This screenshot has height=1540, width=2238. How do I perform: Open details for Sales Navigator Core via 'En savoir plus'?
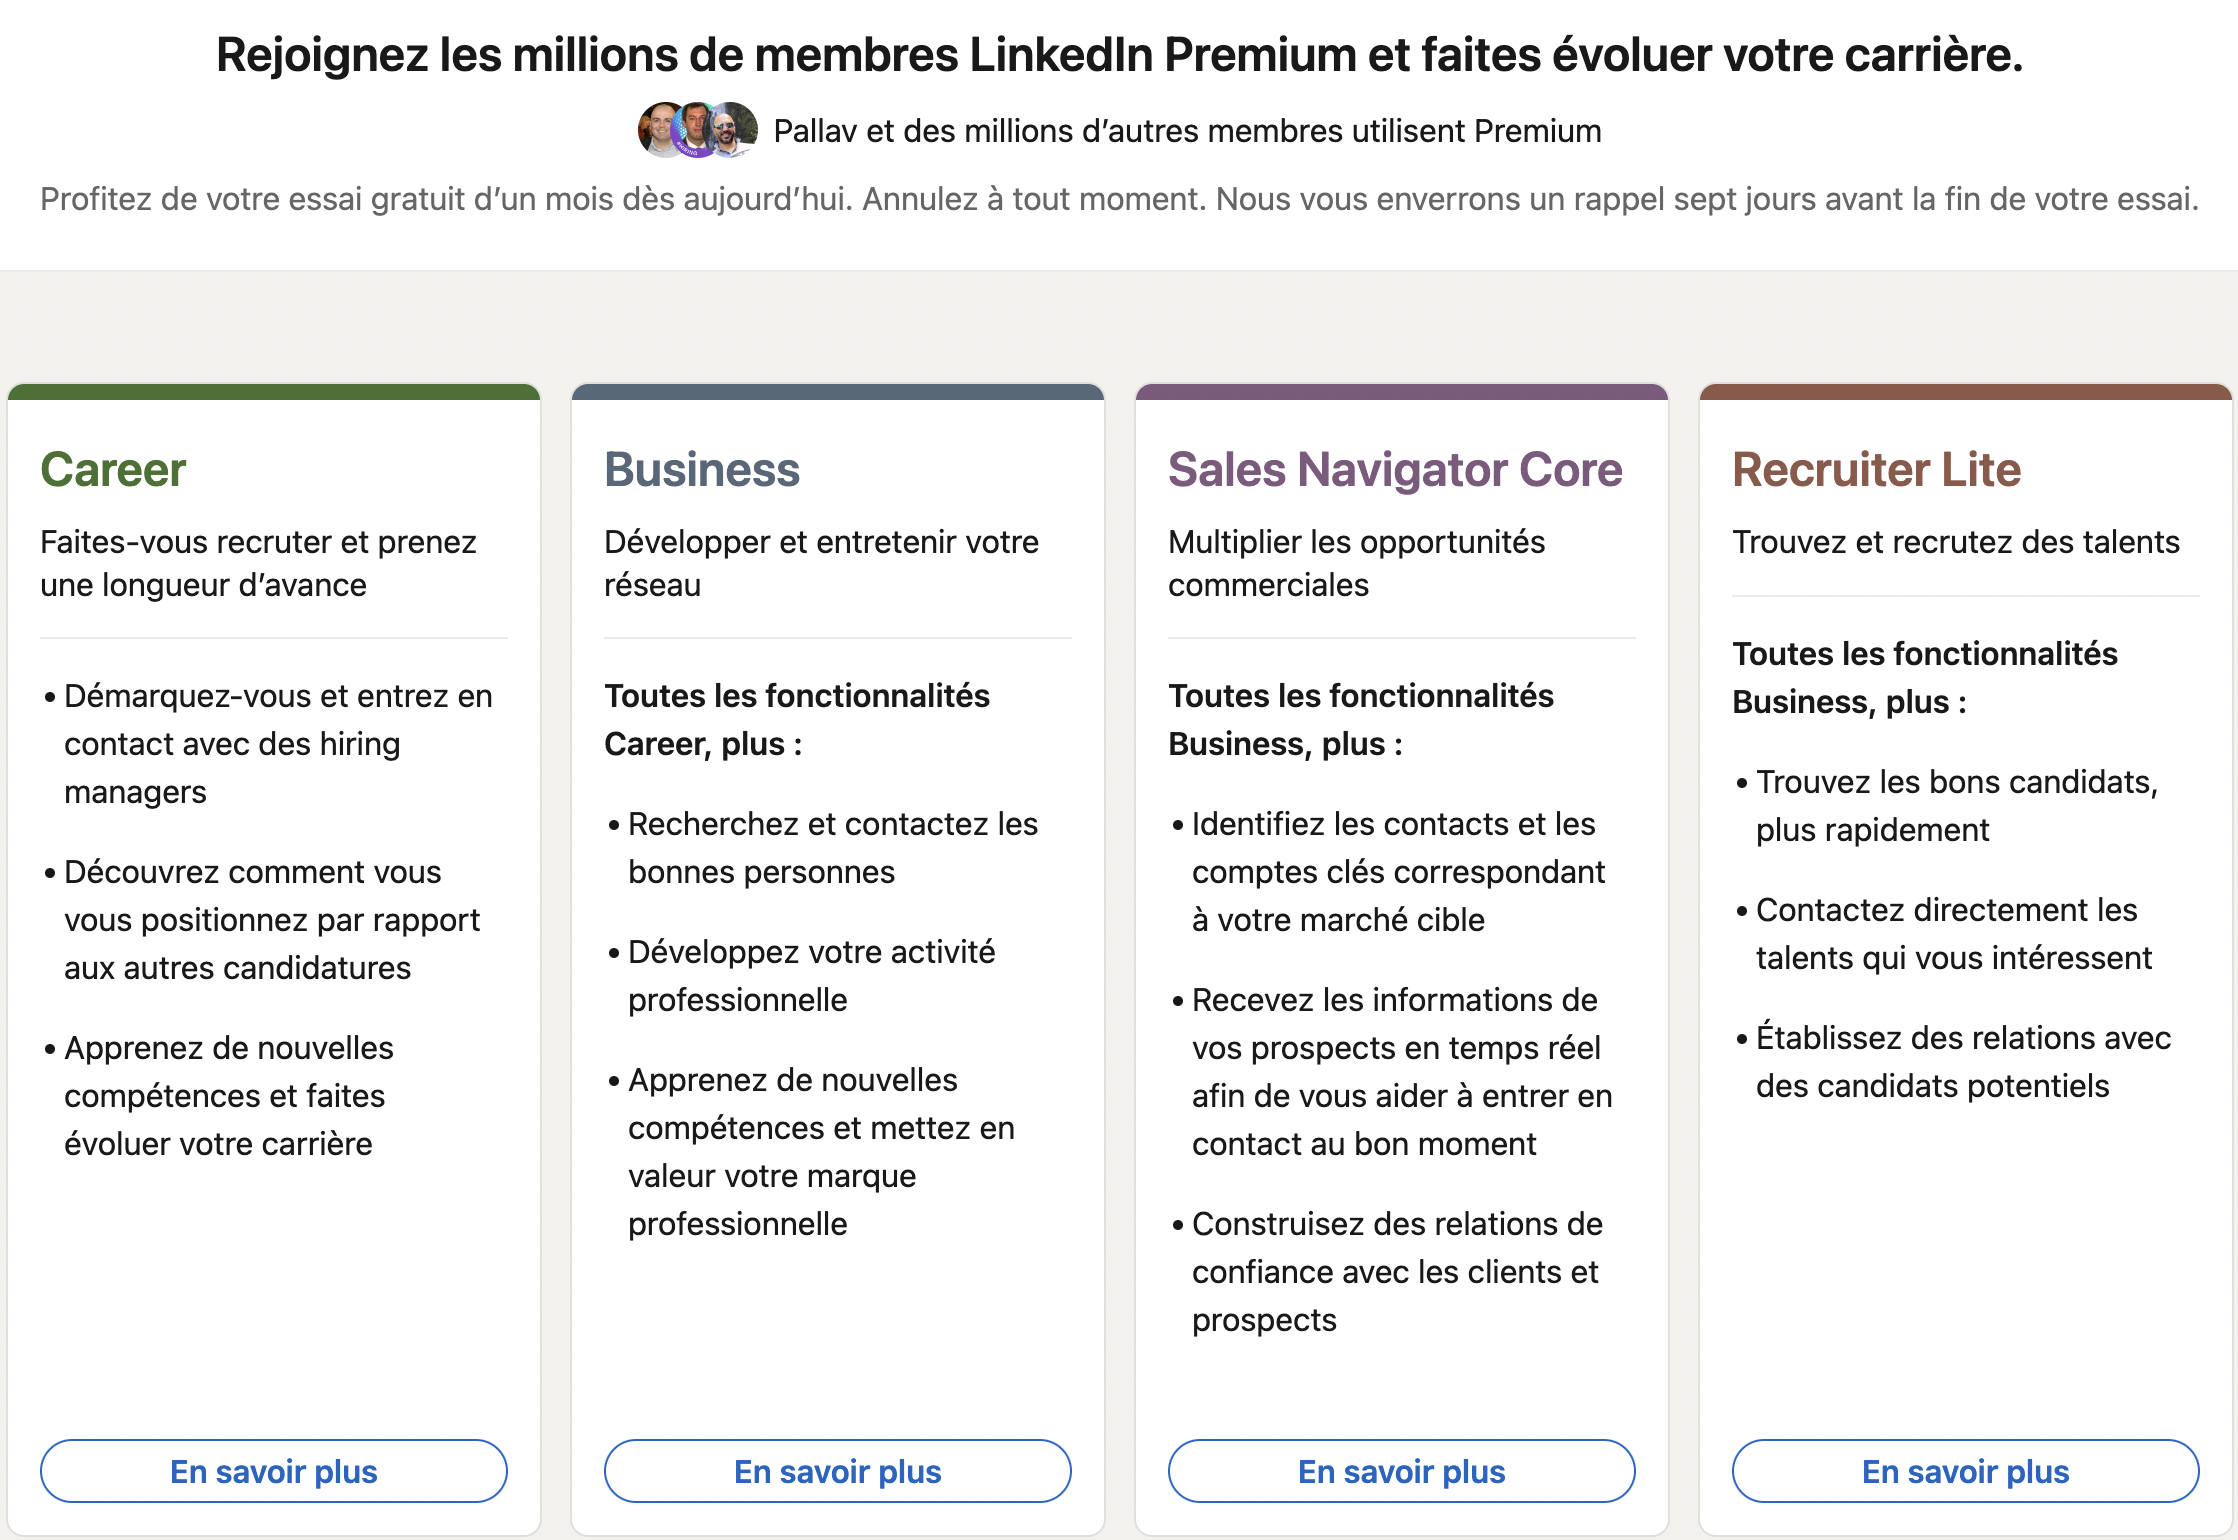pos(1401,1471)
